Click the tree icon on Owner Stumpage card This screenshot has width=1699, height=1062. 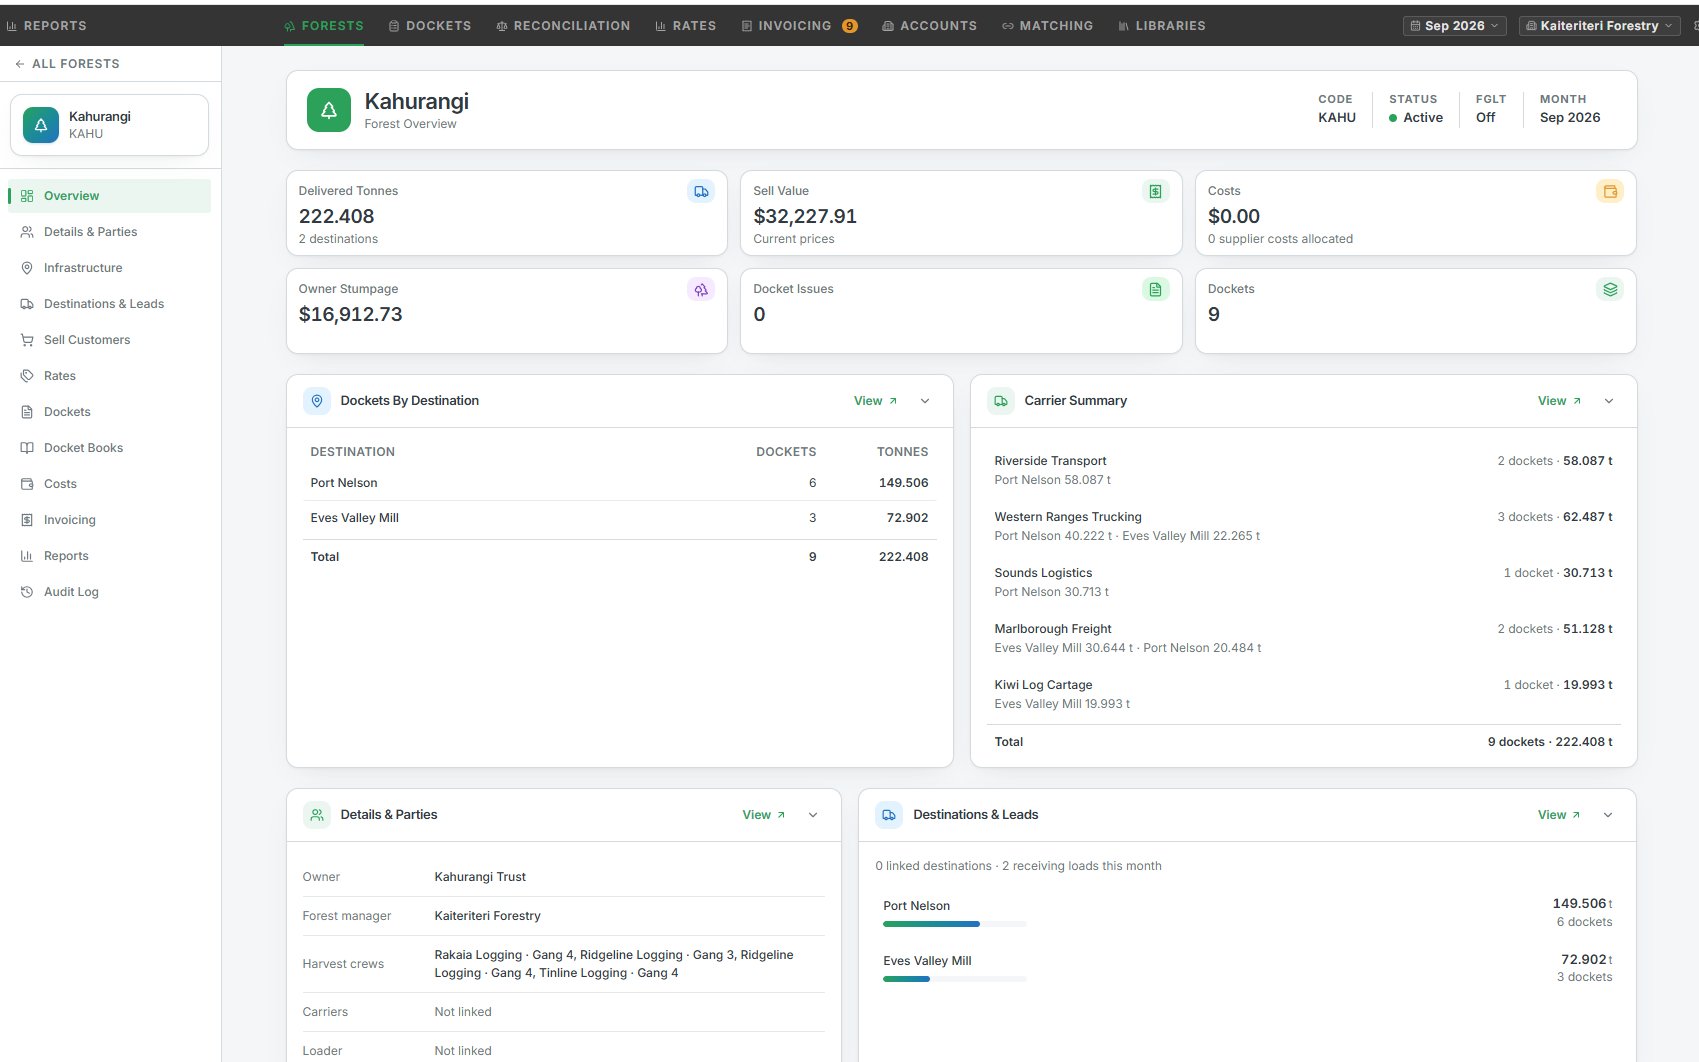click(701, 289)
